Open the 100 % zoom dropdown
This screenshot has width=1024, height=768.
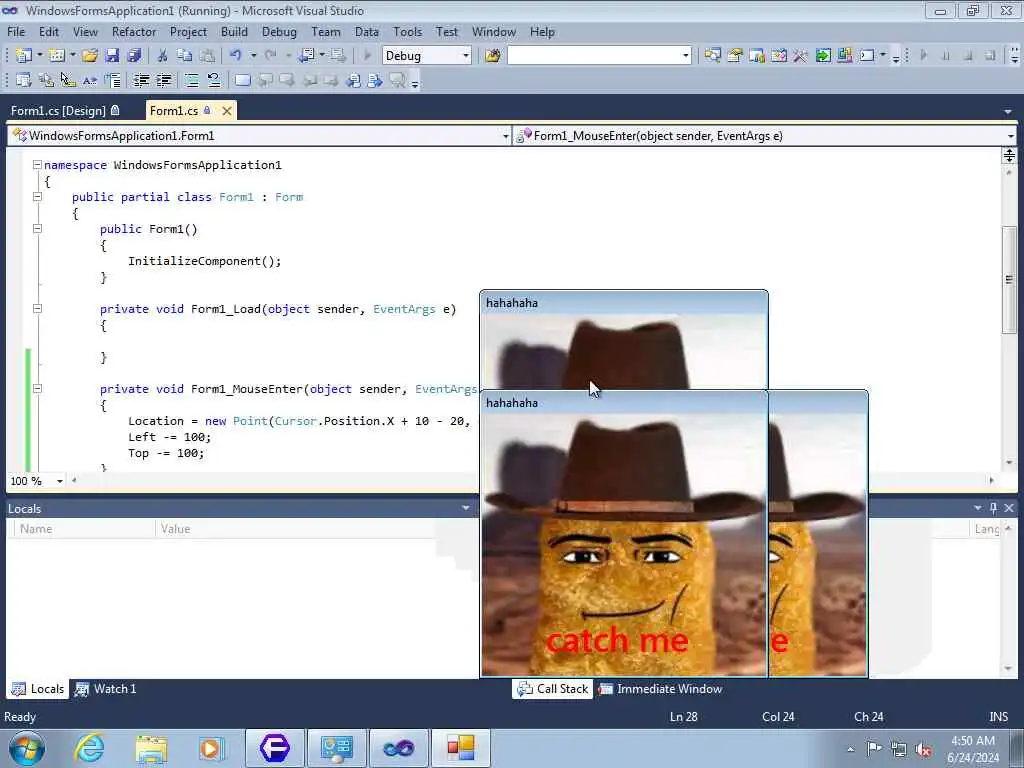(59, 481)
